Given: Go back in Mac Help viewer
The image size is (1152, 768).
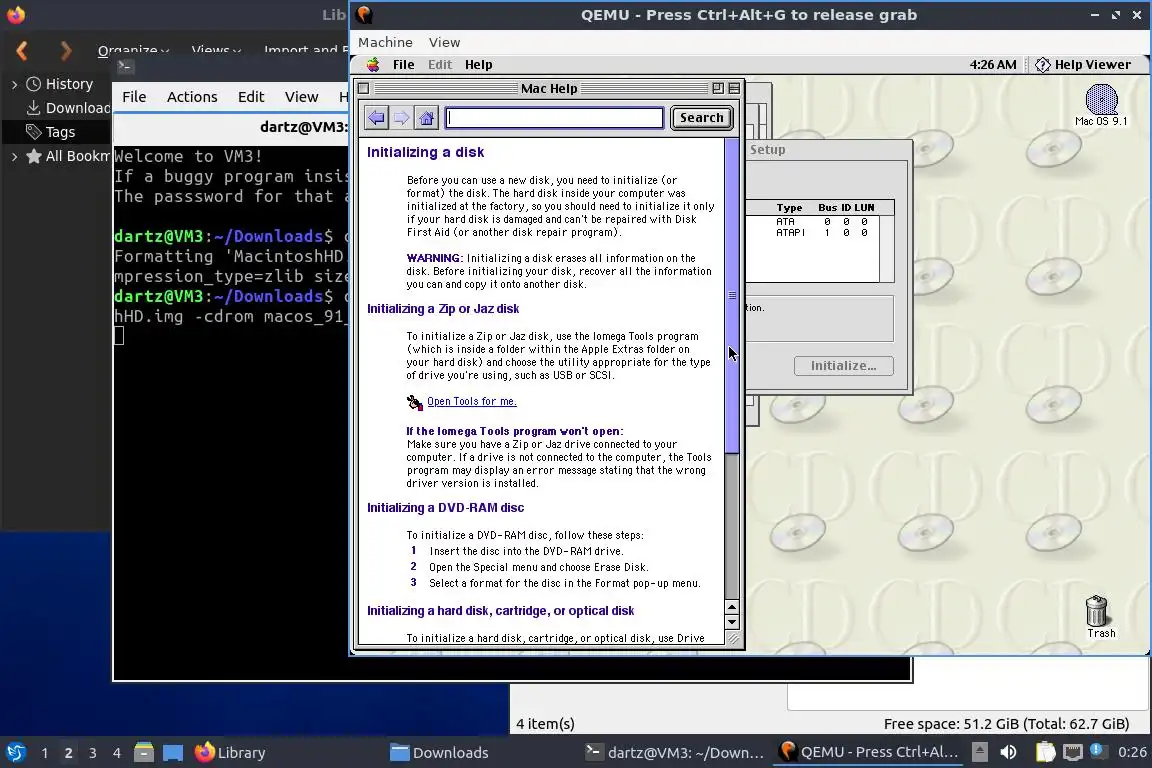Looking at the screenshot, I should (377, 118).
